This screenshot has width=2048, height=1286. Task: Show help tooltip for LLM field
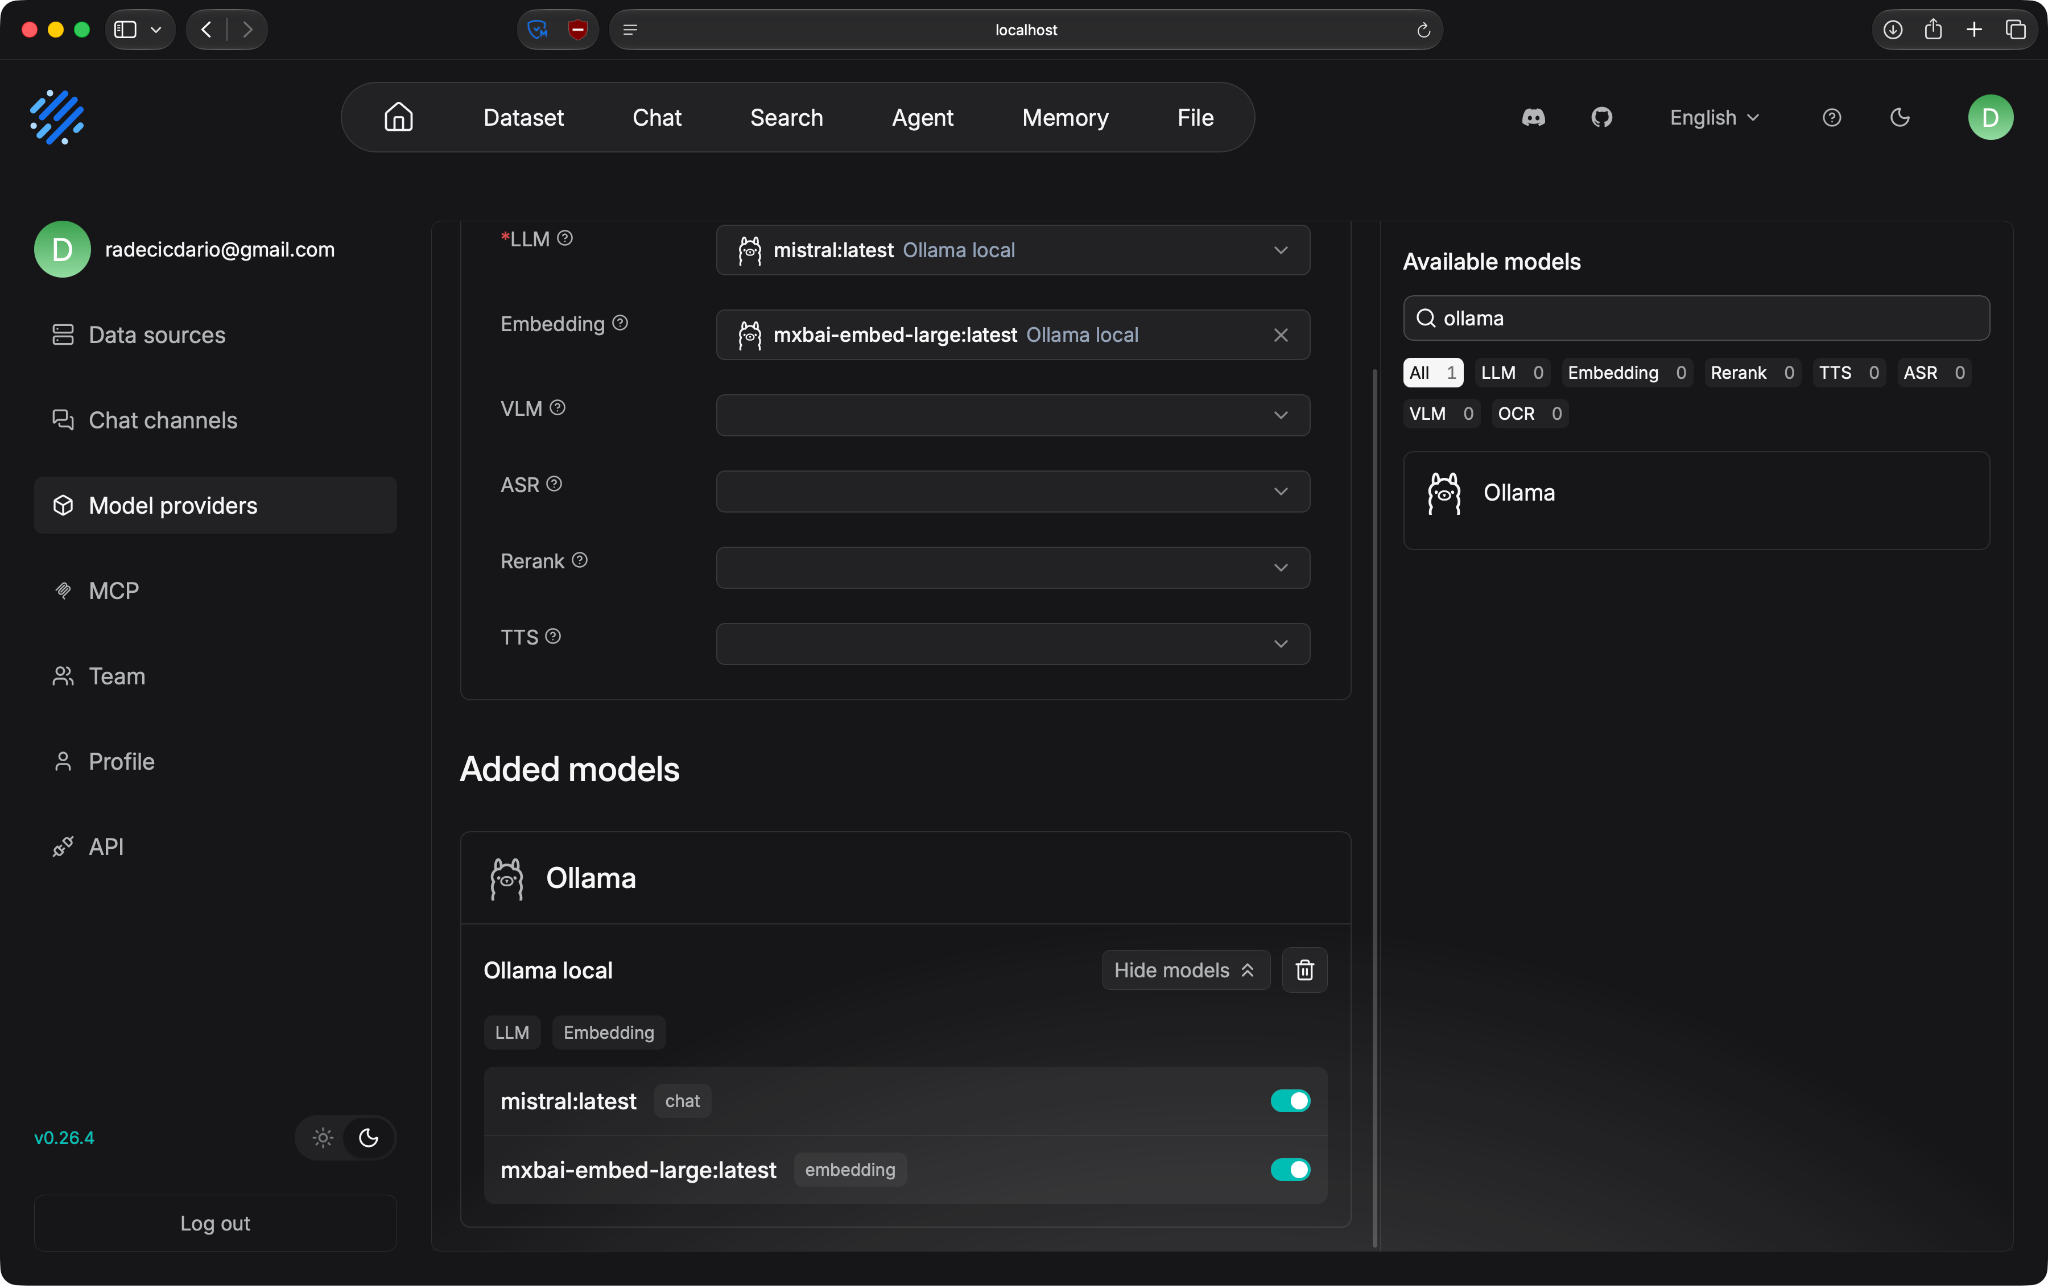coord(565,238)
